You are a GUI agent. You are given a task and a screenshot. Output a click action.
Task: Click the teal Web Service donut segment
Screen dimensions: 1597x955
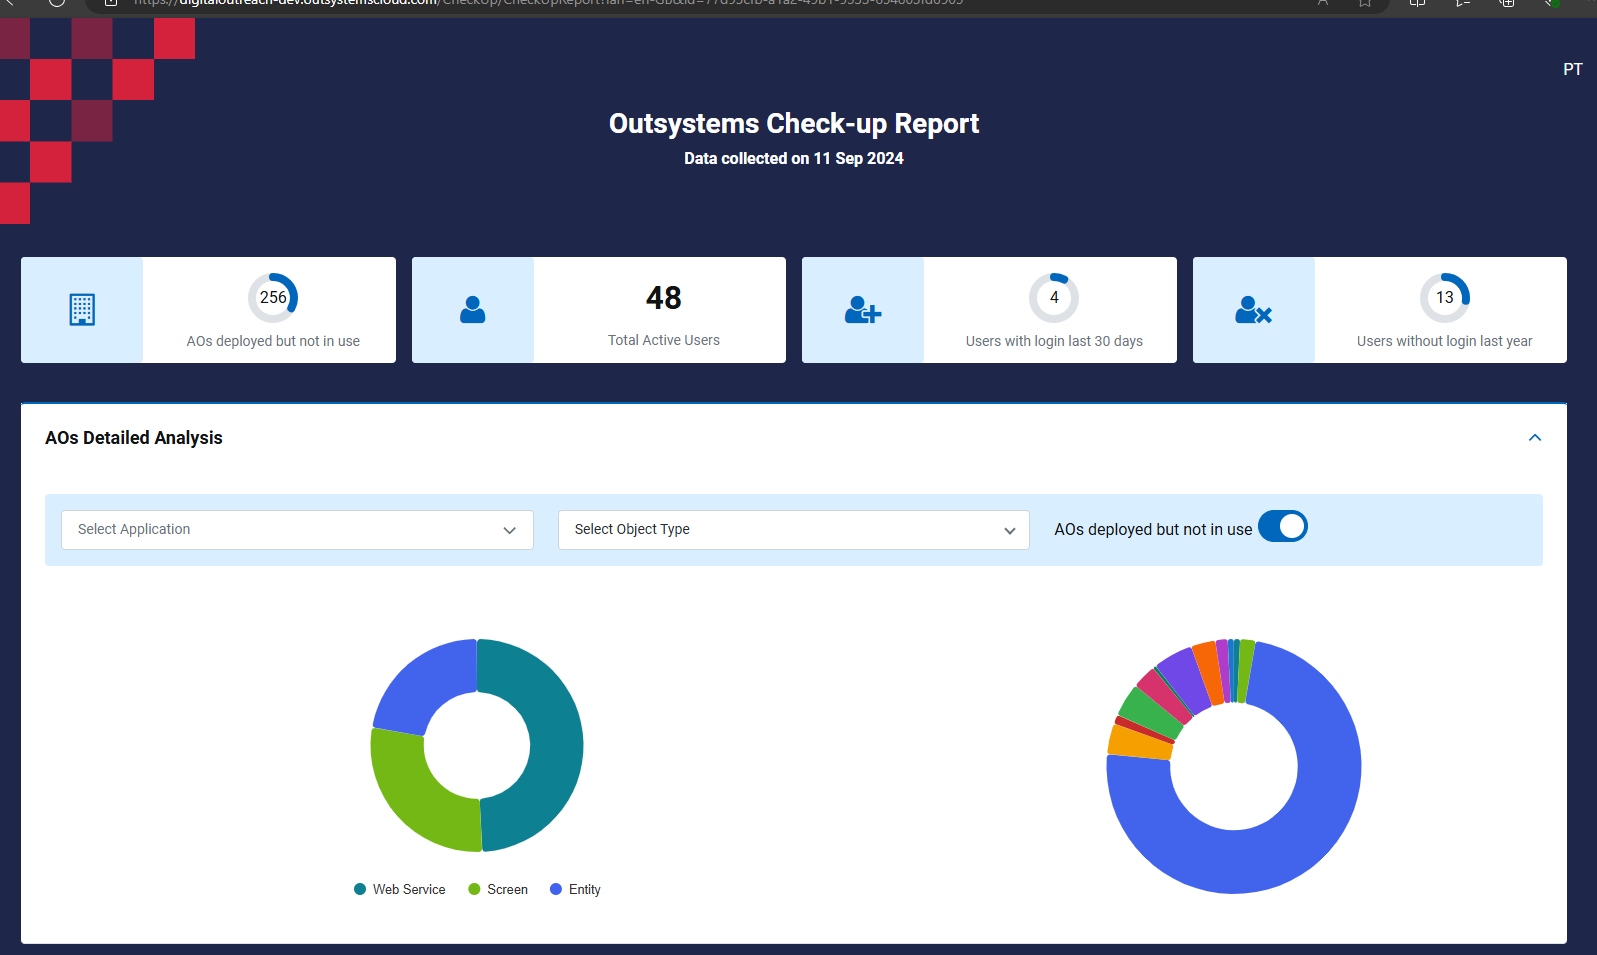tap(555, 745)
